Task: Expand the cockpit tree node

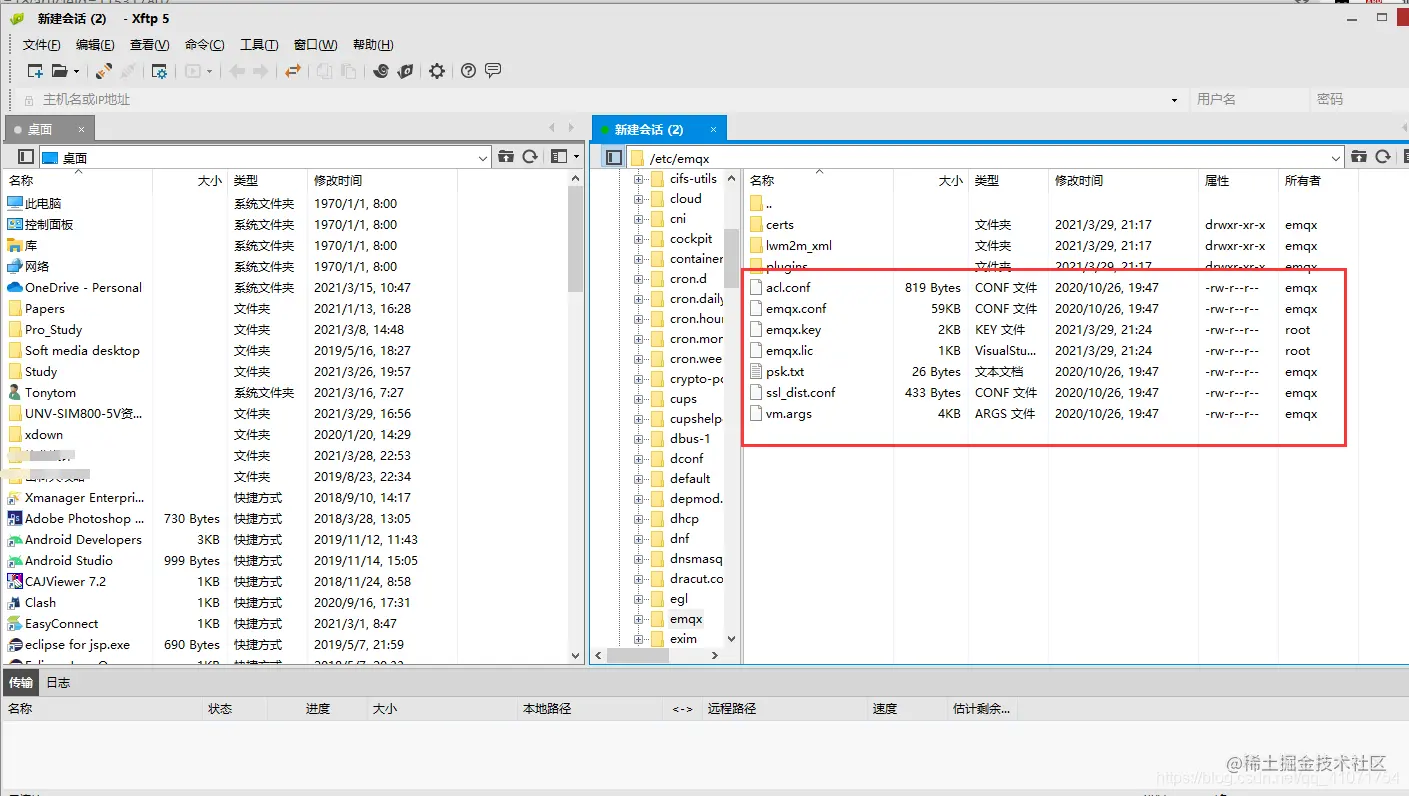Action: 638,239
